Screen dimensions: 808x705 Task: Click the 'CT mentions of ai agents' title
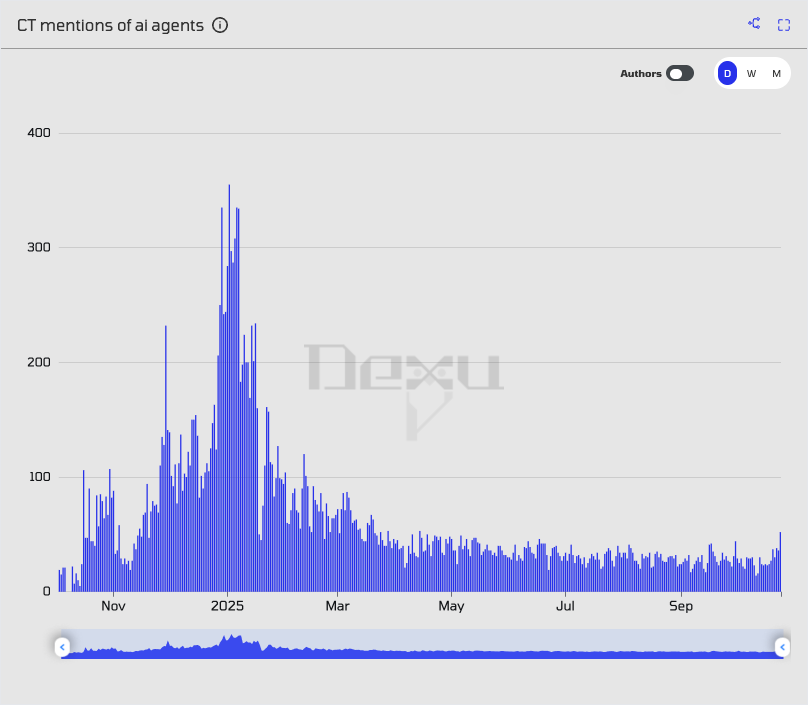point(109,25)
